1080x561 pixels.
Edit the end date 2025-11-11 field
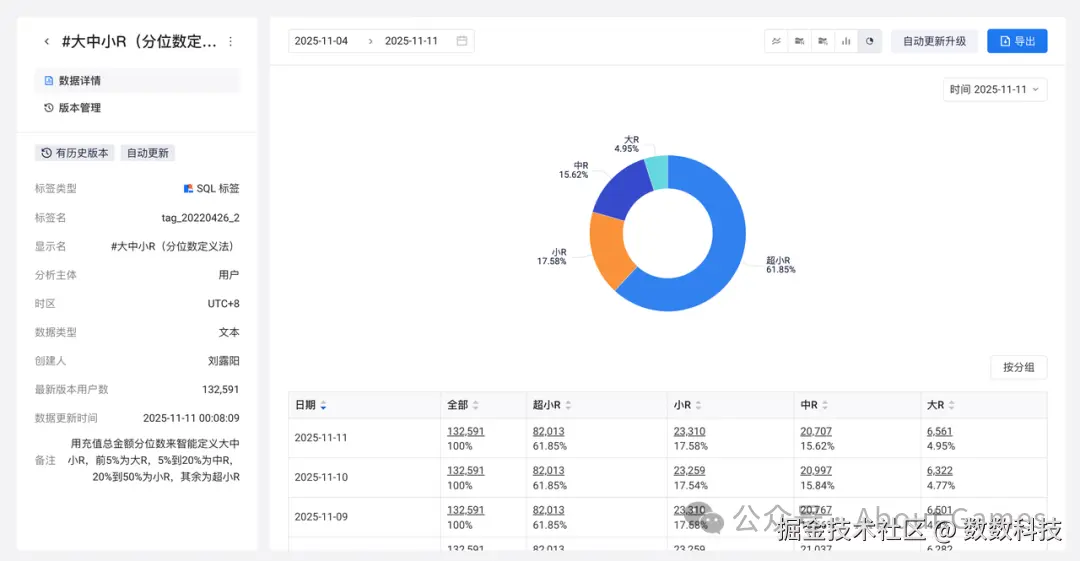point(411,41)
